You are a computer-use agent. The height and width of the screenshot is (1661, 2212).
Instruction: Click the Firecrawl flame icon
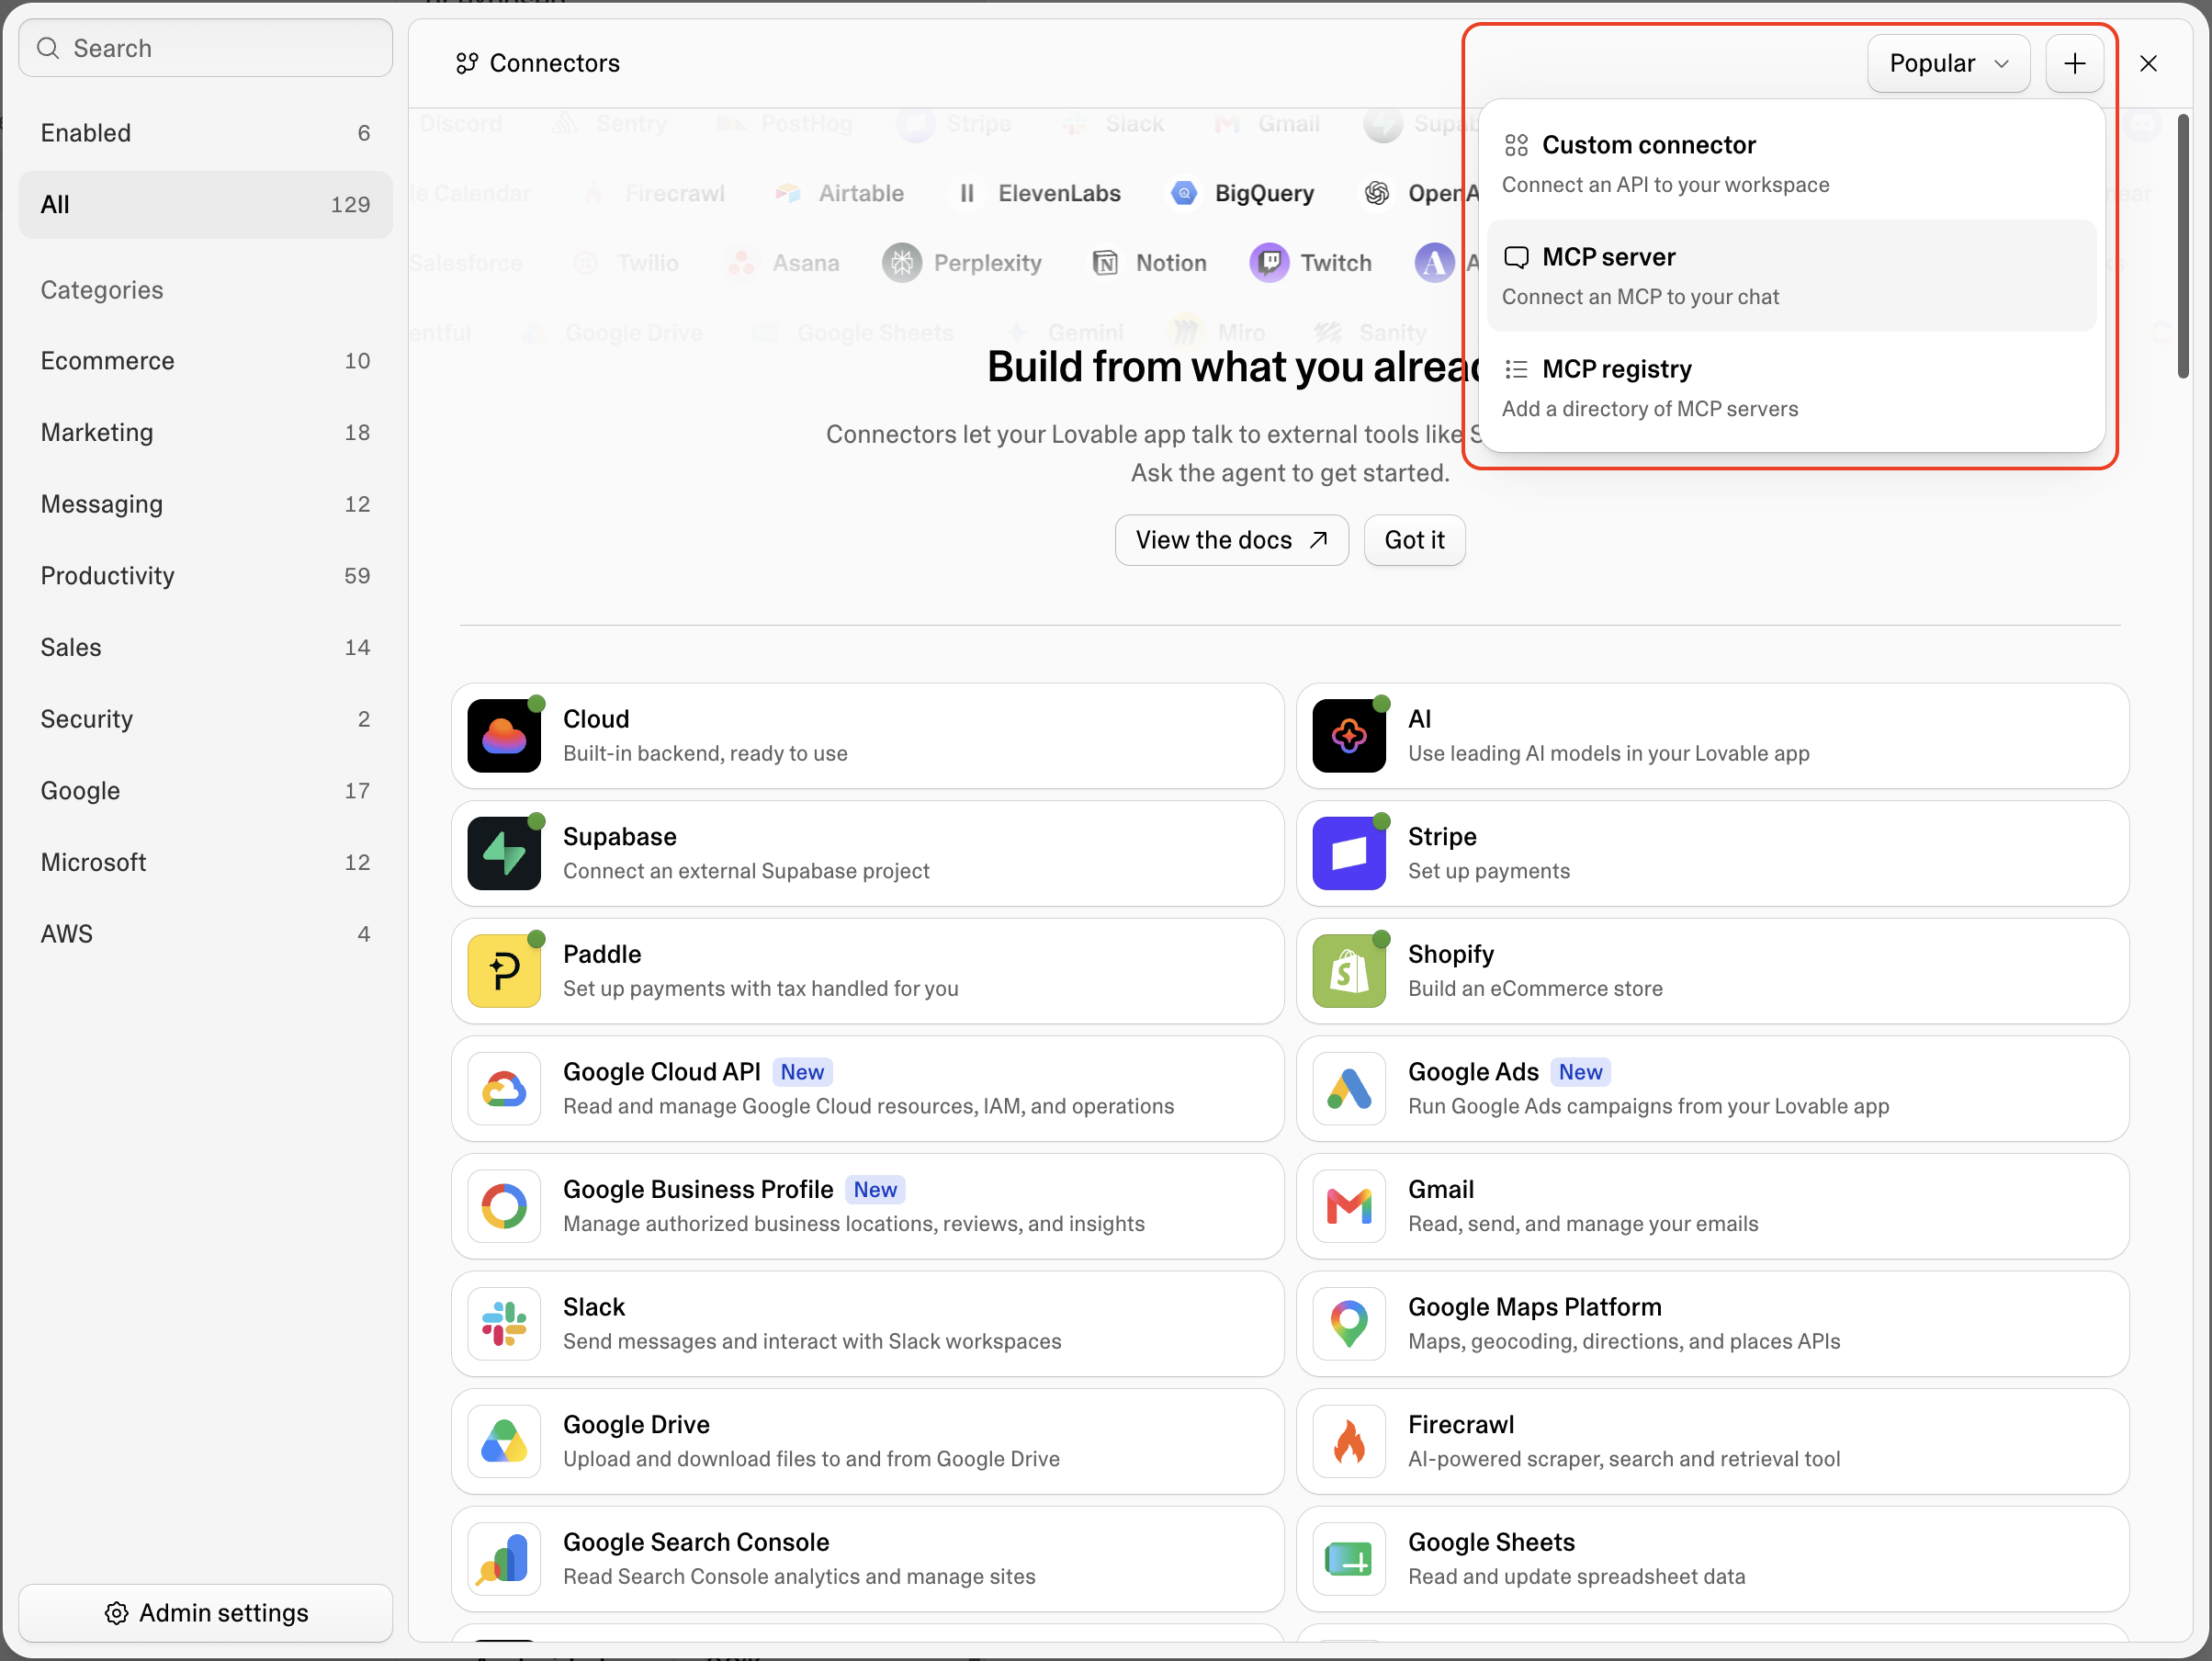[x=1349, y=1441]
